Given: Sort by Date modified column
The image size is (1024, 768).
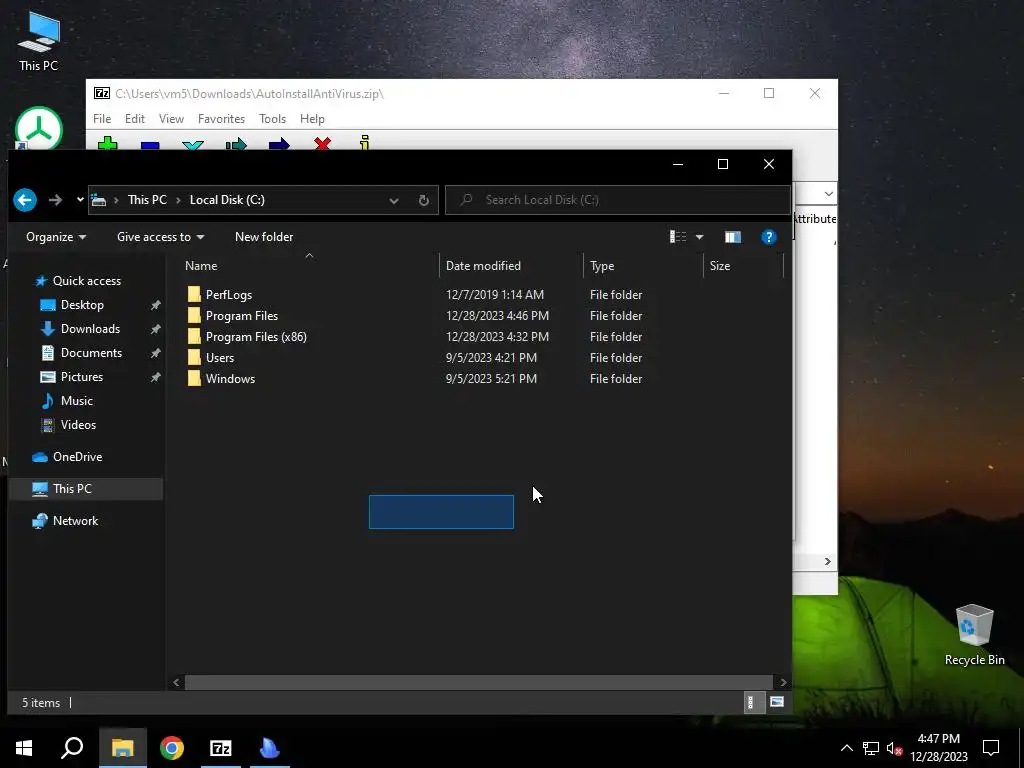Looking at the screenshot, I should pos(483,266).
